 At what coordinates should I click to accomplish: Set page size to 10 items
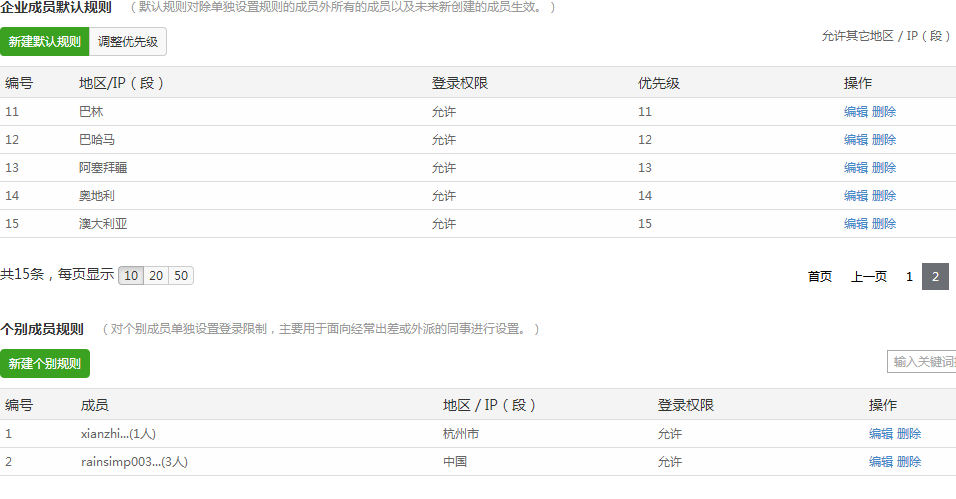(131, 275)
